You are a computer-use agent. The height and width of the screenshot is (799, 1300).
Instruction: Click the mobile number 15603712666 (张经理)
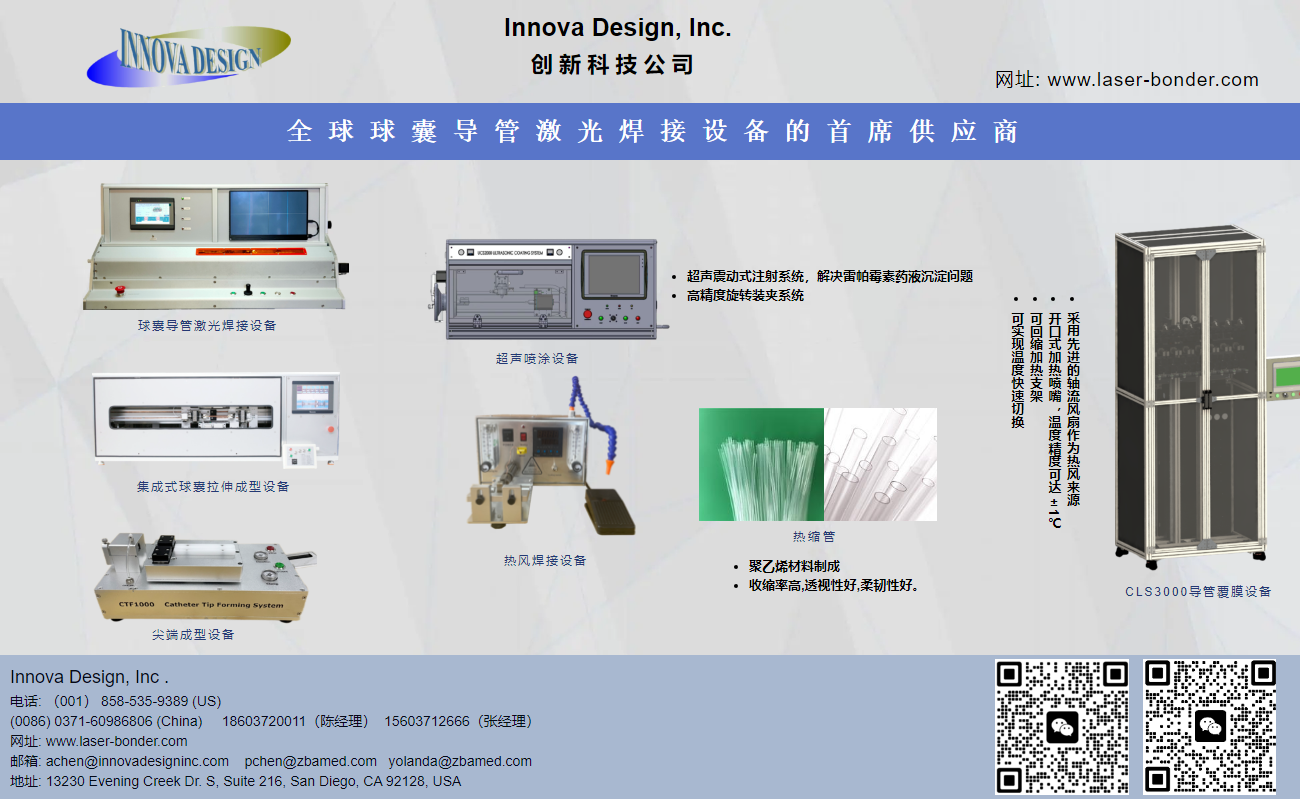point(461,721)
